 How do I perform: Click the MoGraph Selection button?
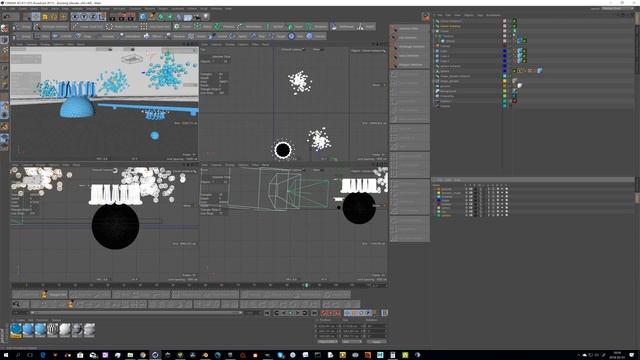[x=51, y=27]
